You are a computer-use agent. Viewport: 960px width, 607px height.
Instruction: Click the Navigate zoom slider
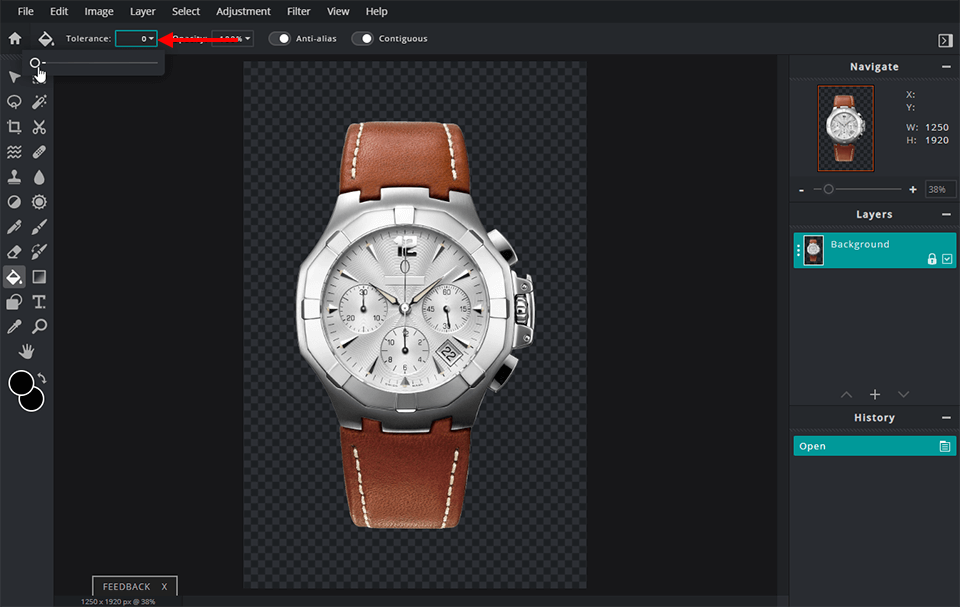coord(860,189)
